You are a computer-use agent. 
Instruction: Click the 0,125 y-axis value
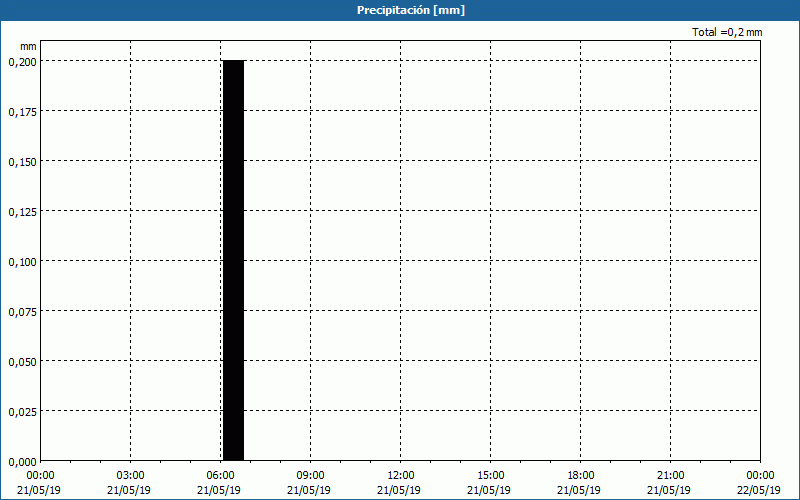click(22, 212)
